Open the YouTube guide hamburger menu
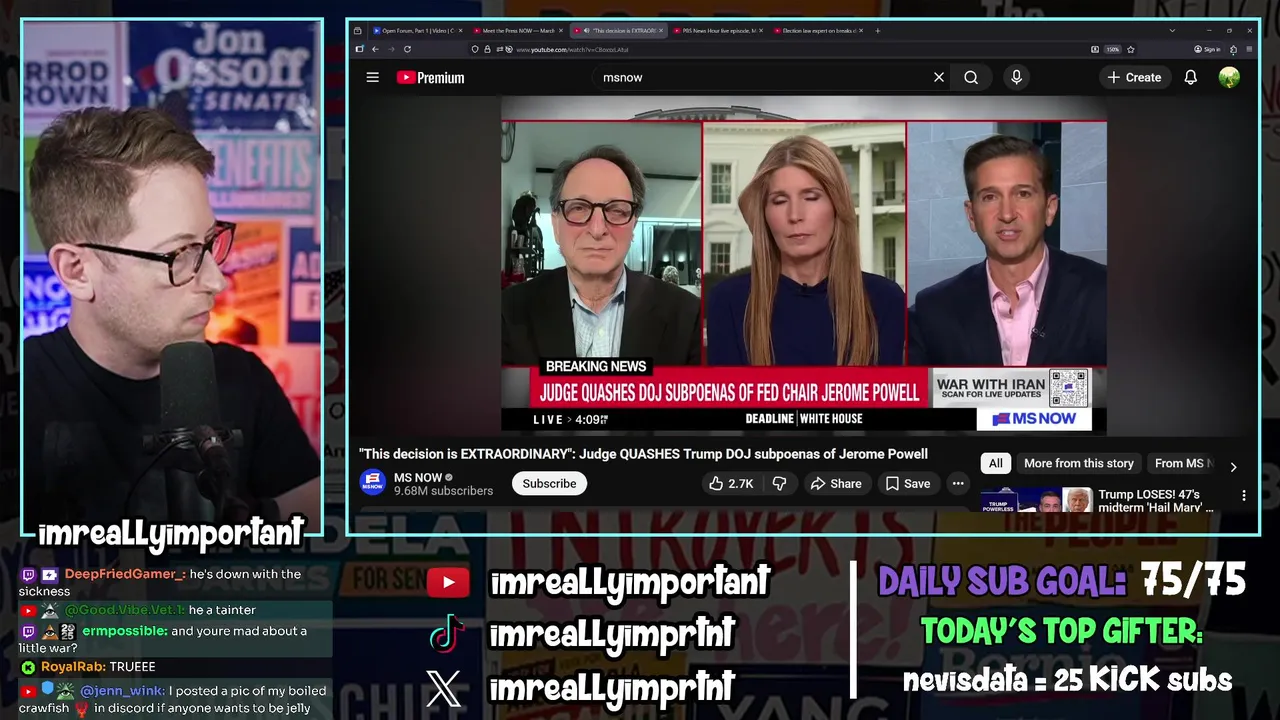Screen dimensions: 1280x720 coord(372,77)
